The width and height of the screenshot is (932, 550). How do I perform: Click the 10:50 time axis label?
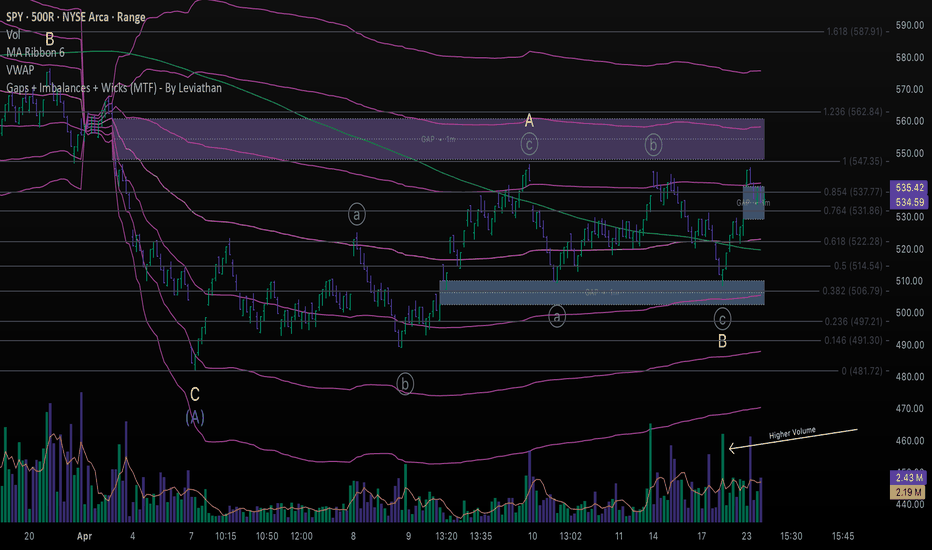[267, 536]
